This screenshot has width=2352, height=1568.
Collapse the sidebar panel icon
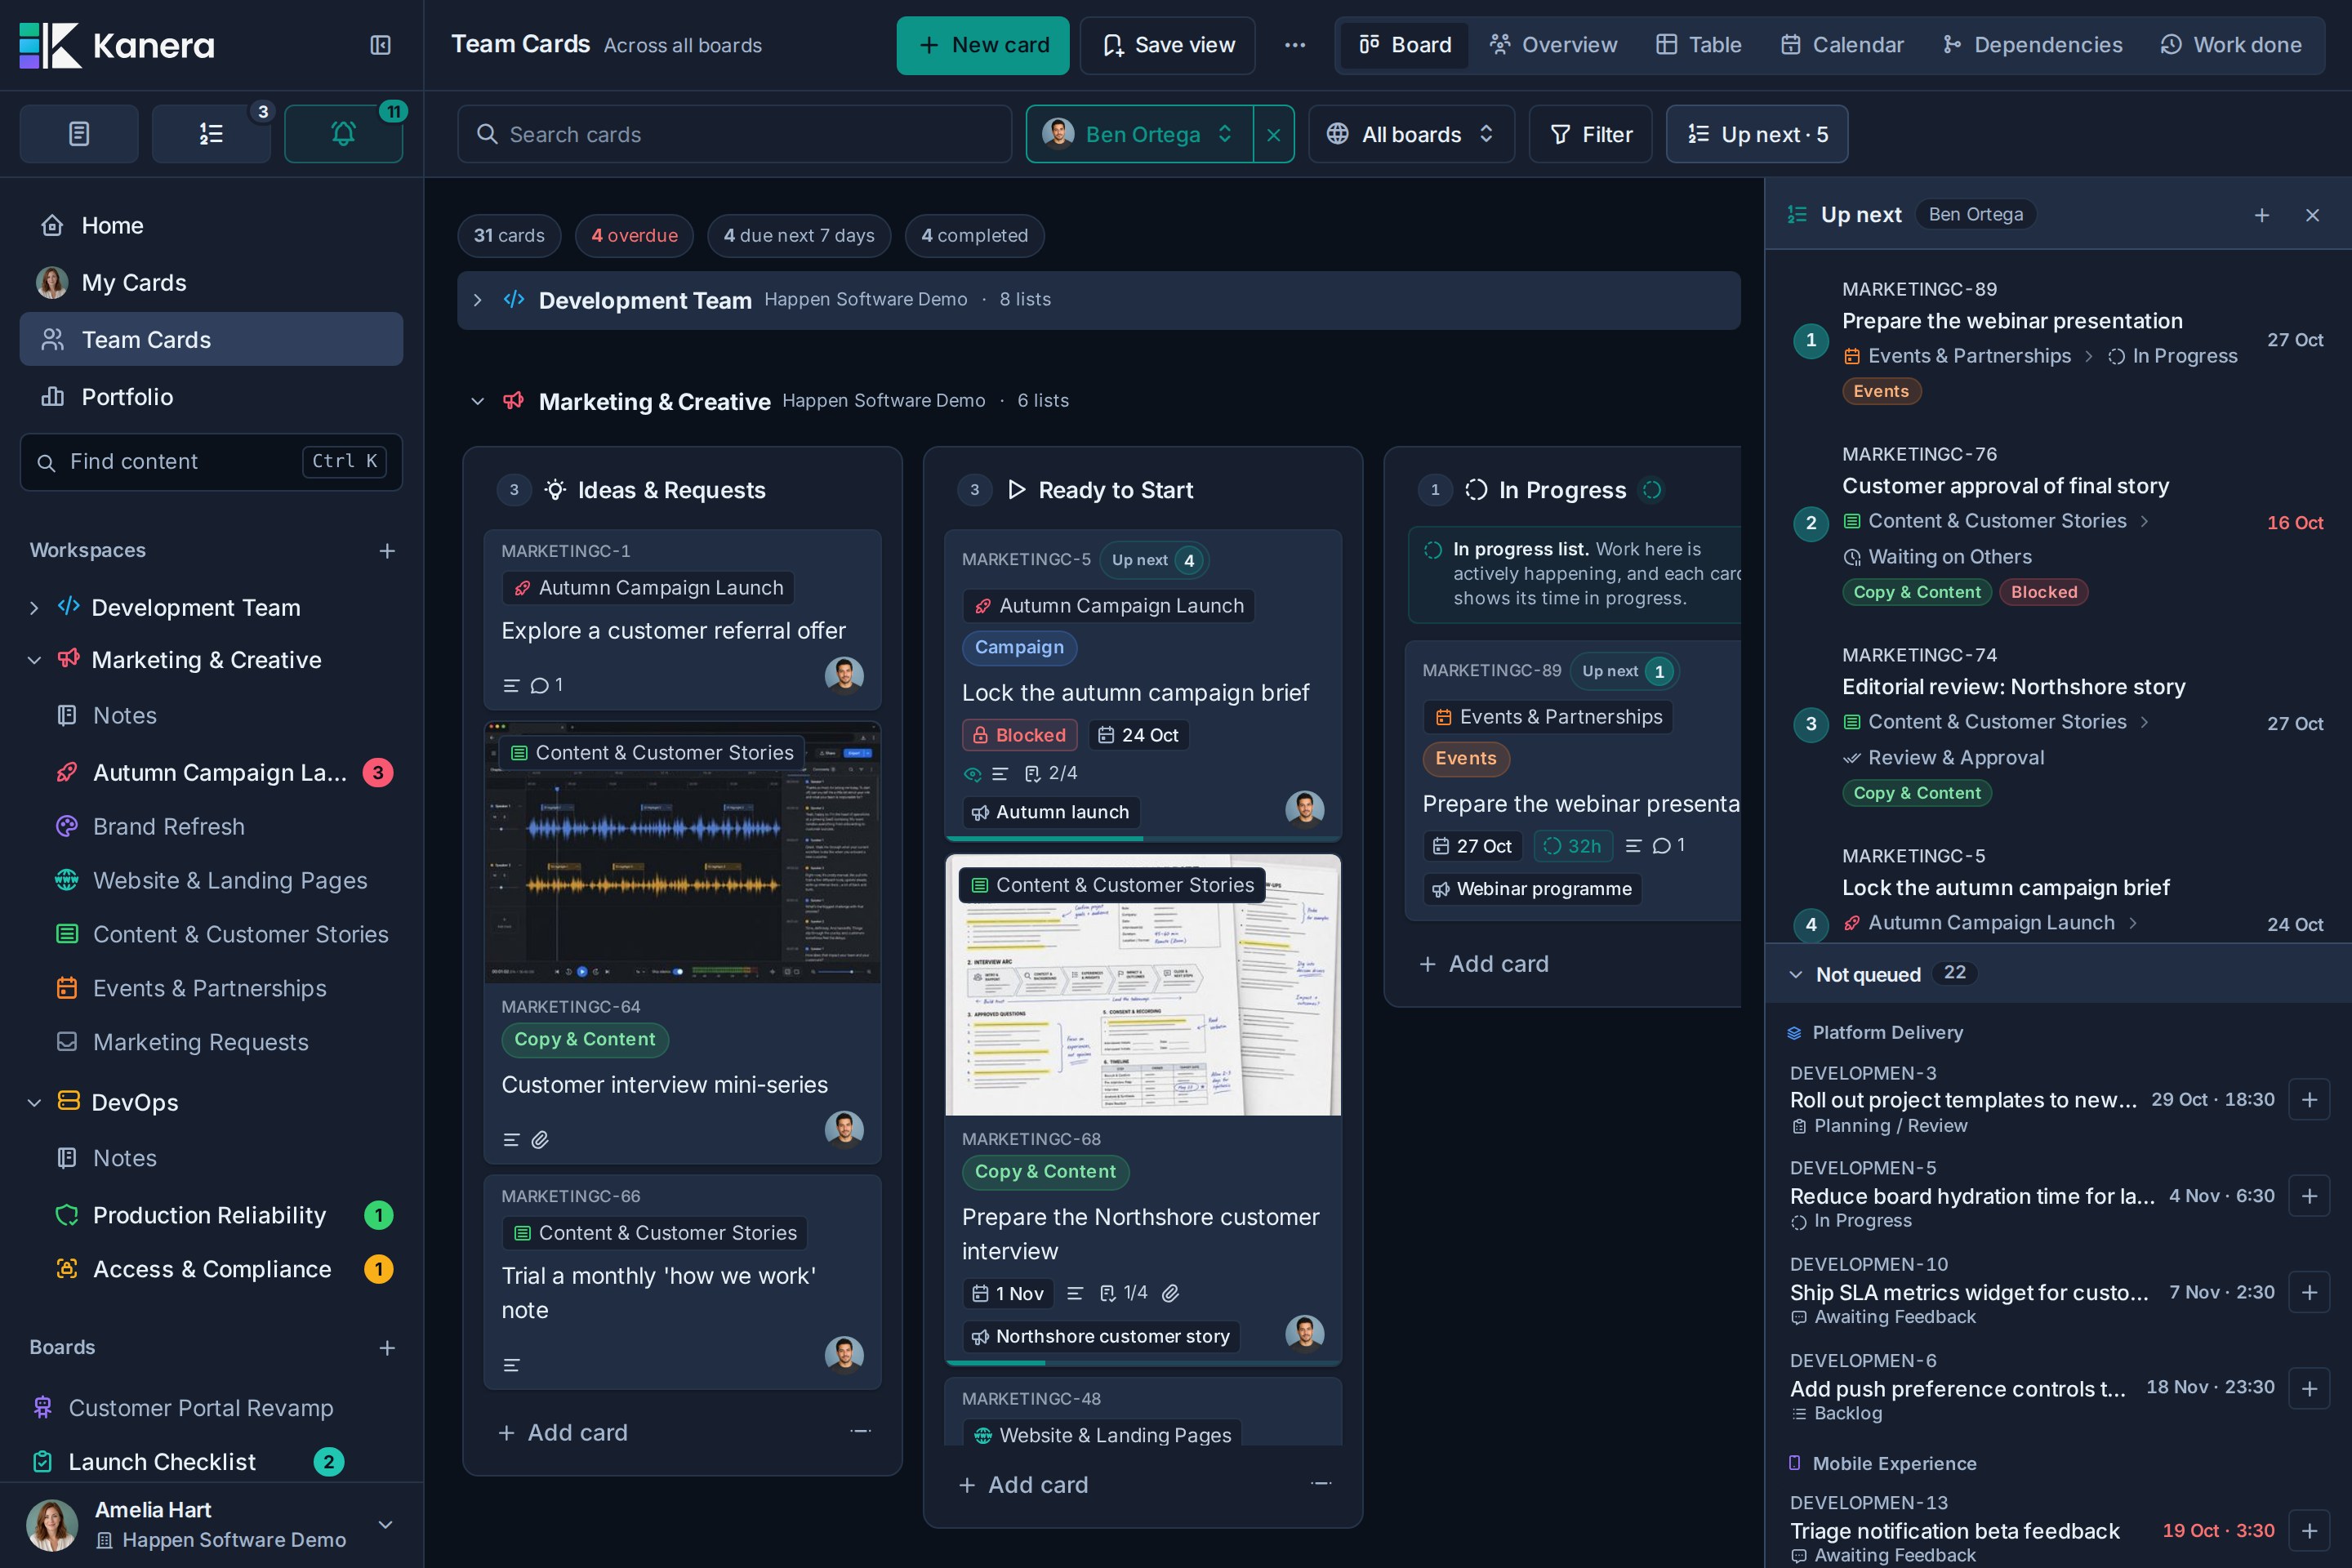pyautogui.click(x=380, y=45)
